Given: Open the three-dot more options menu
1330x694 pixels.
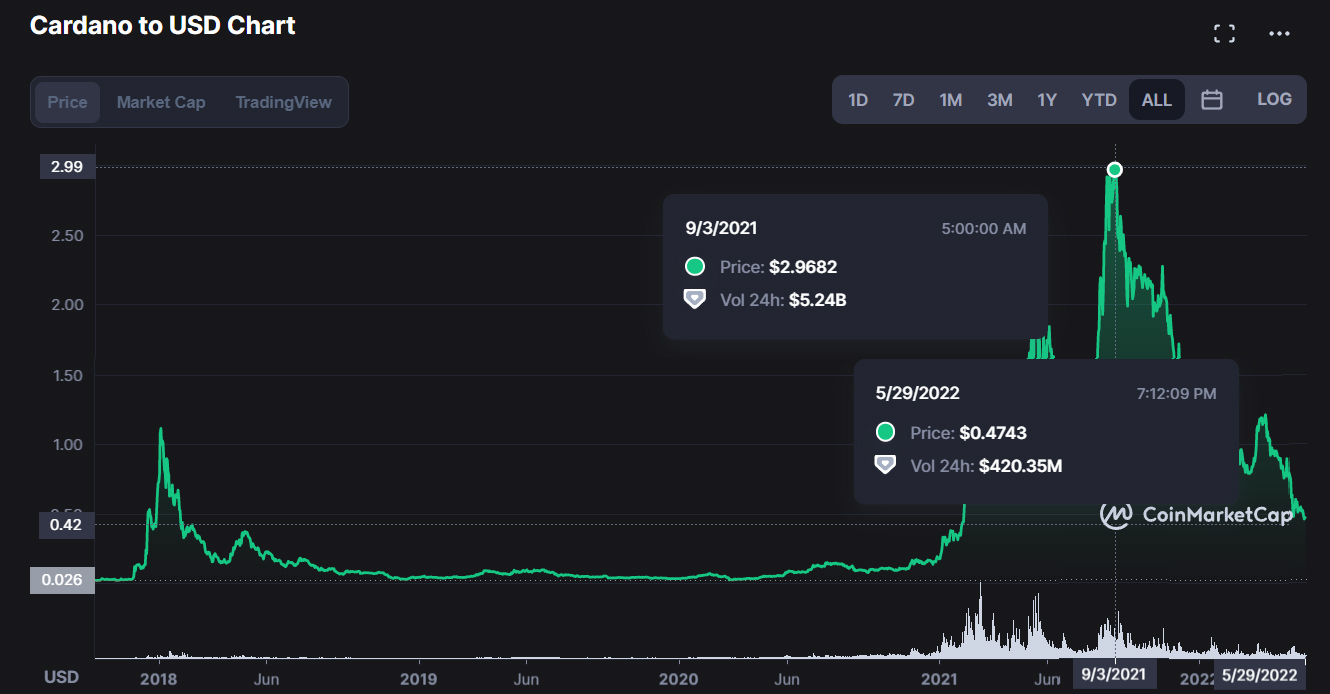Looking at the screenshot, I should click(1279, 34).
